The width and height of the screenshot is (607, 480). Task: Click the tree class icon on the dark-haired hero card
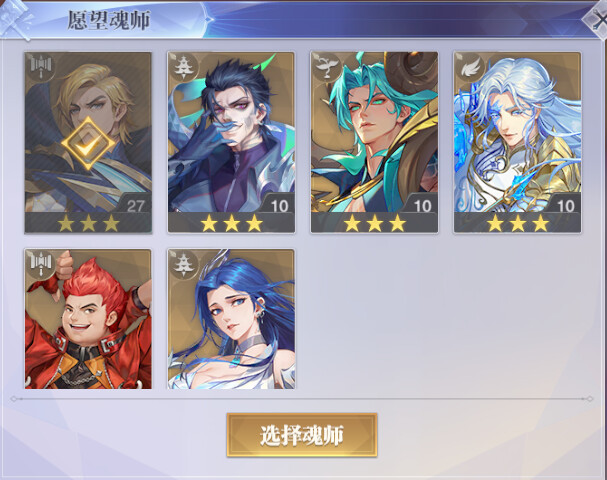click(x=182, y=67)
